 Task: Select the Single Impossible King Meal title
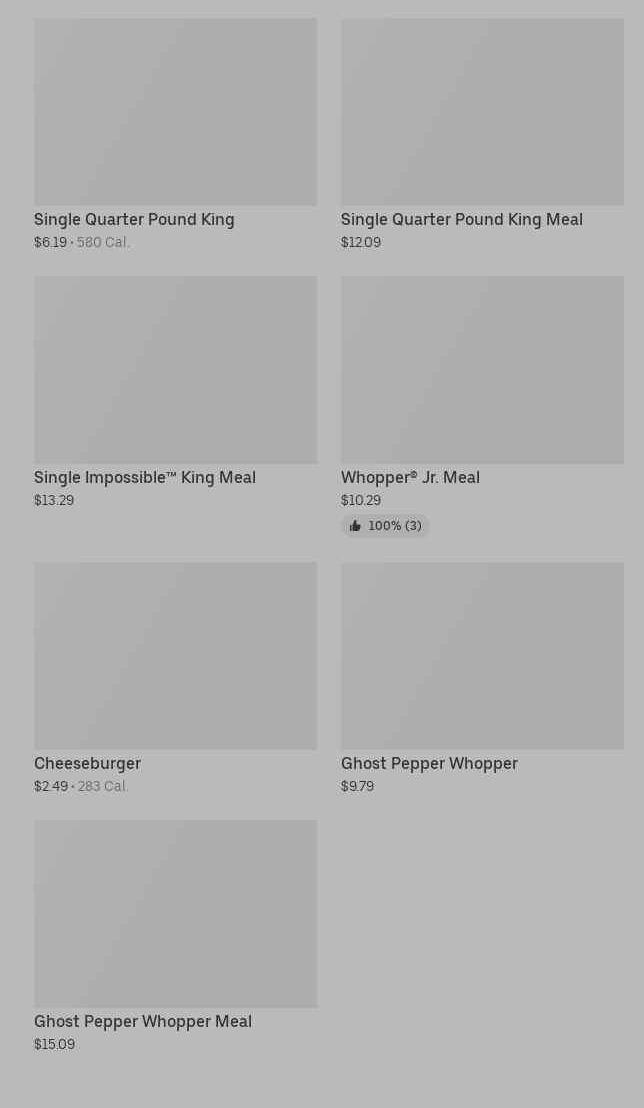tap(145, 478)
